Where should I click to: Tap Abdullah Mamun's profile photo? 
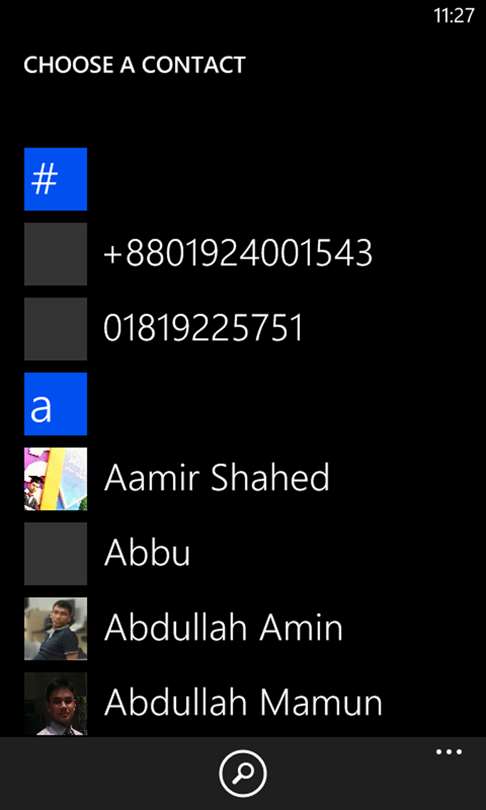click(x=55, y=704)
